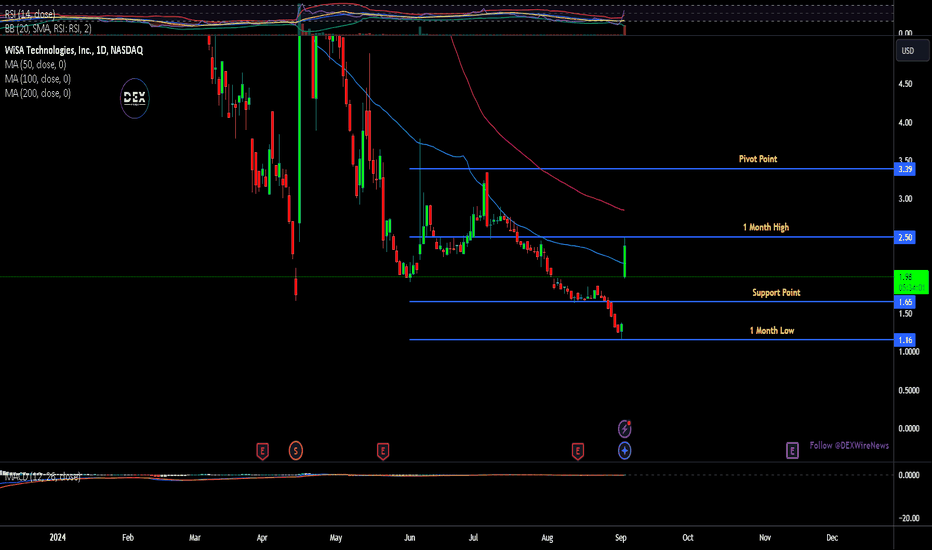Click the stock split S marker
This screenshot has height=550, width=932.
point(295,451)
